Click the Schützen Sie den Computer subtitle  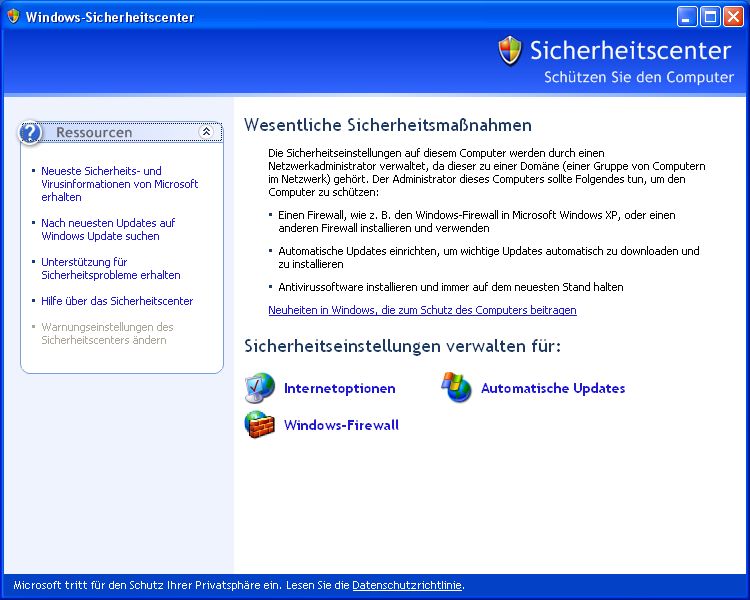coord(639,77)
